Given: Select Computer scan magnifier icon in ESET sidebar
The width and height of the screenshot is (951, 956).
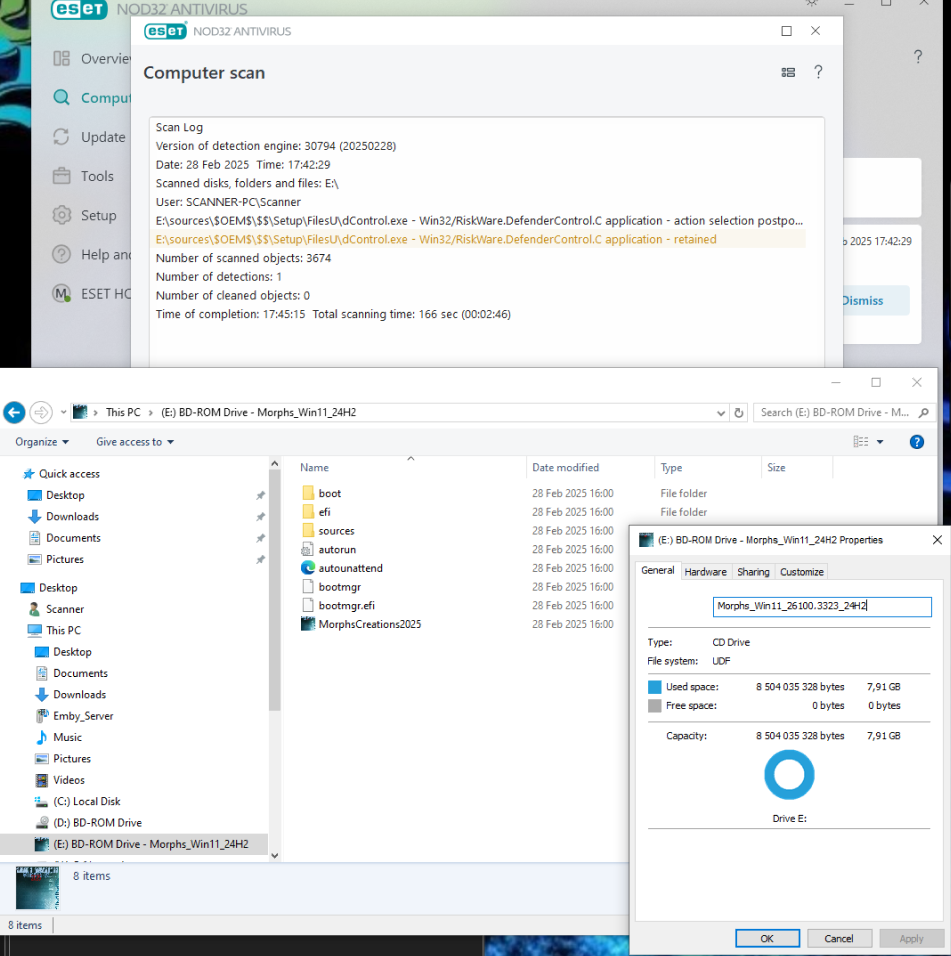Looking at the screenshot, I should click(x=62, y=98).
